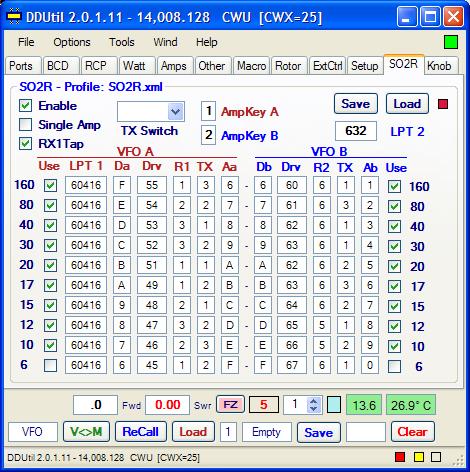Click the green status indicator near the menu
The width and height of the screenshot is (470, 472).
click(451, 42)
